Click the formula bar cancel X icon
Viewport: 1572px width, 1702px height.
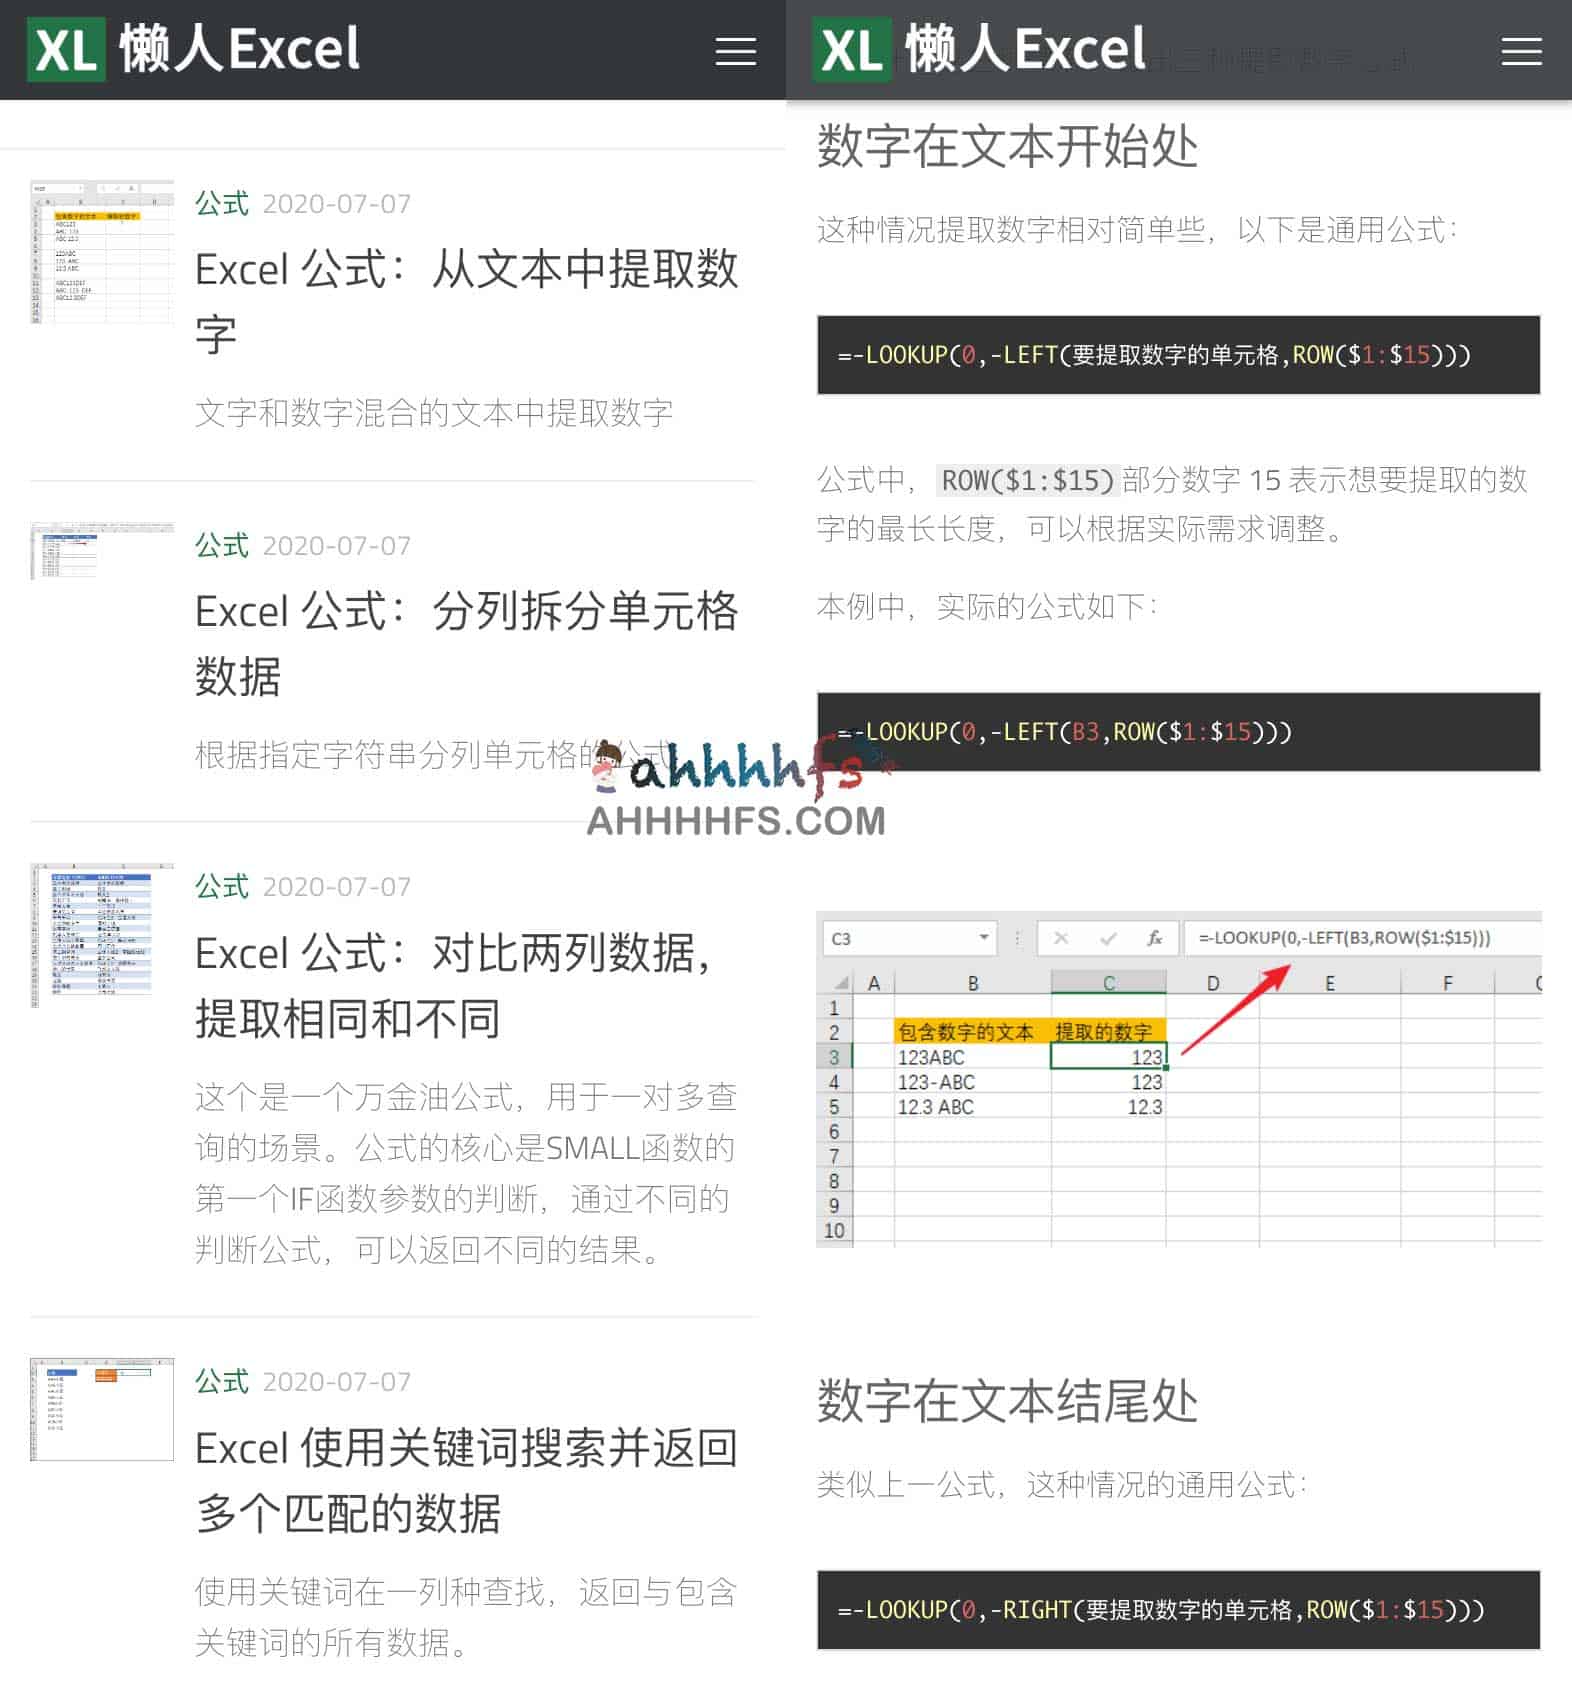[x=1061, y=938]
